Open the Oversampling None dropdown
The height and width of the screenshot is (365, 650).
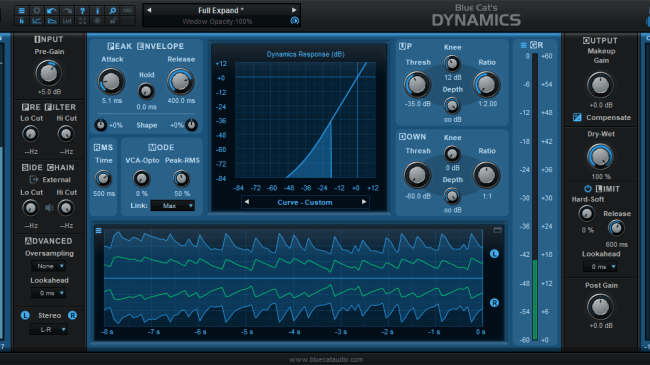(x=49, y=266)
